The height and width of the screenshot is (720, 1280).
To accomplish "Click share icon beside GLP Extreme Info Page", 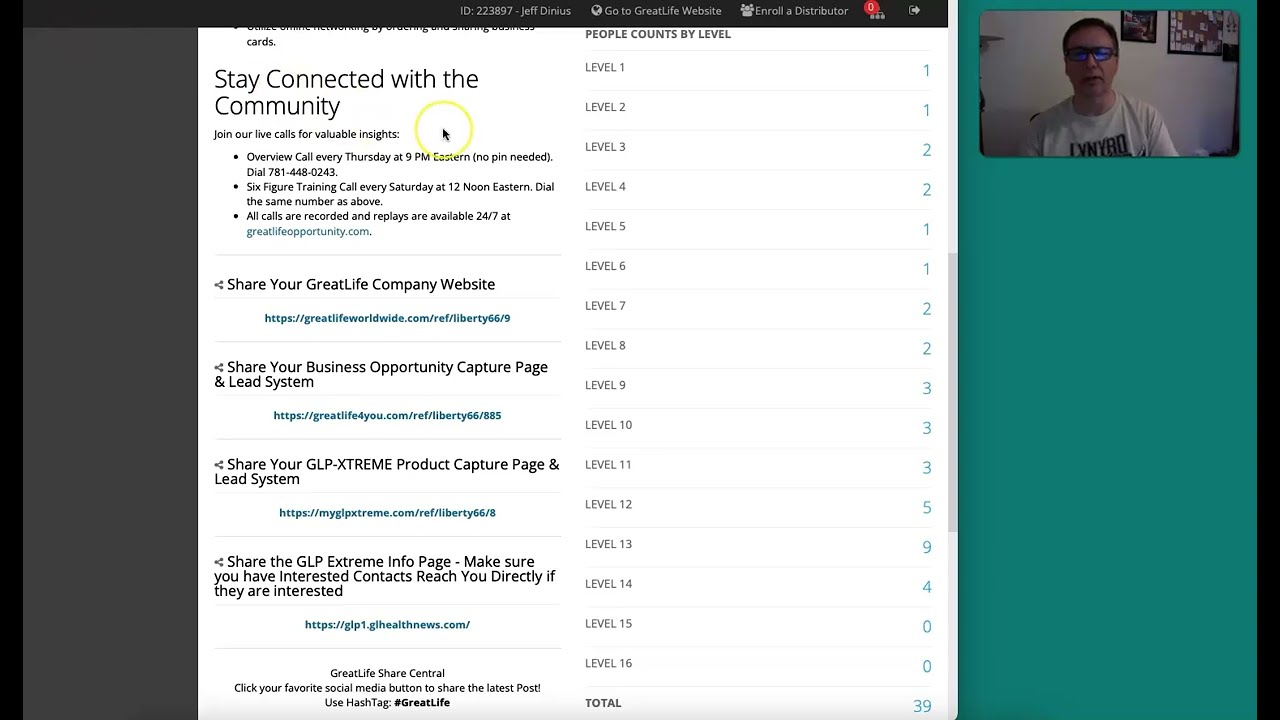I will click(x=219, y=562).
